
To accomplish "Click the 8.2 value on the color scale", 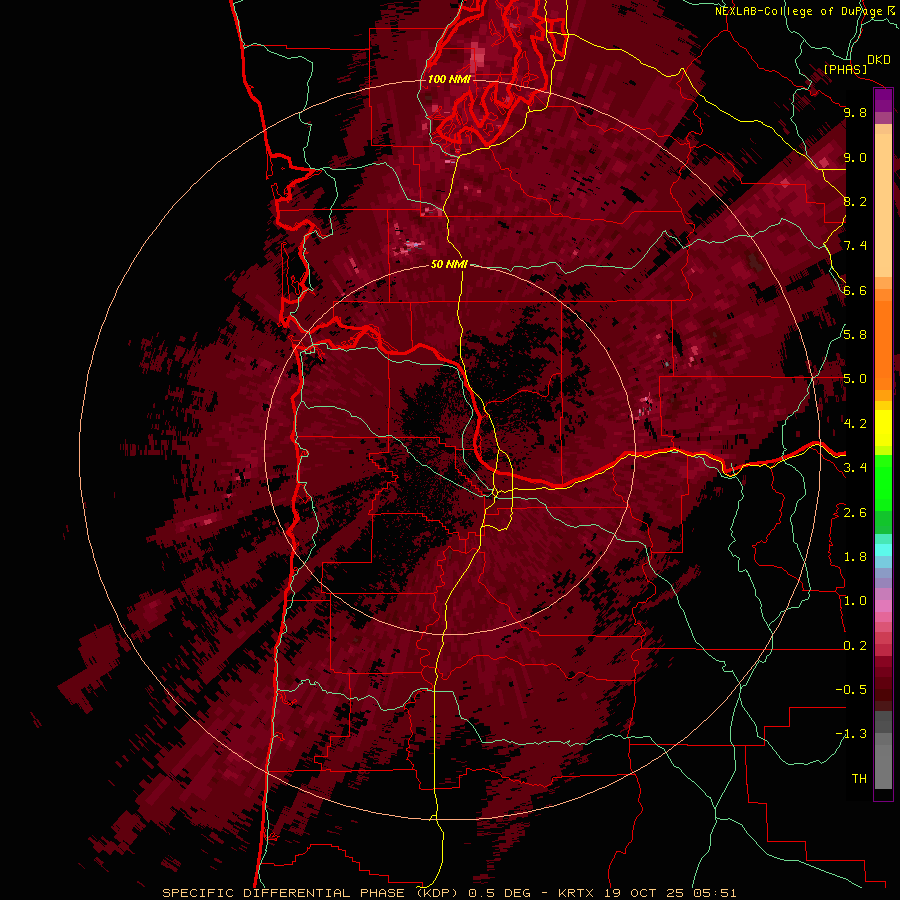I will click(x=855, y=201).
